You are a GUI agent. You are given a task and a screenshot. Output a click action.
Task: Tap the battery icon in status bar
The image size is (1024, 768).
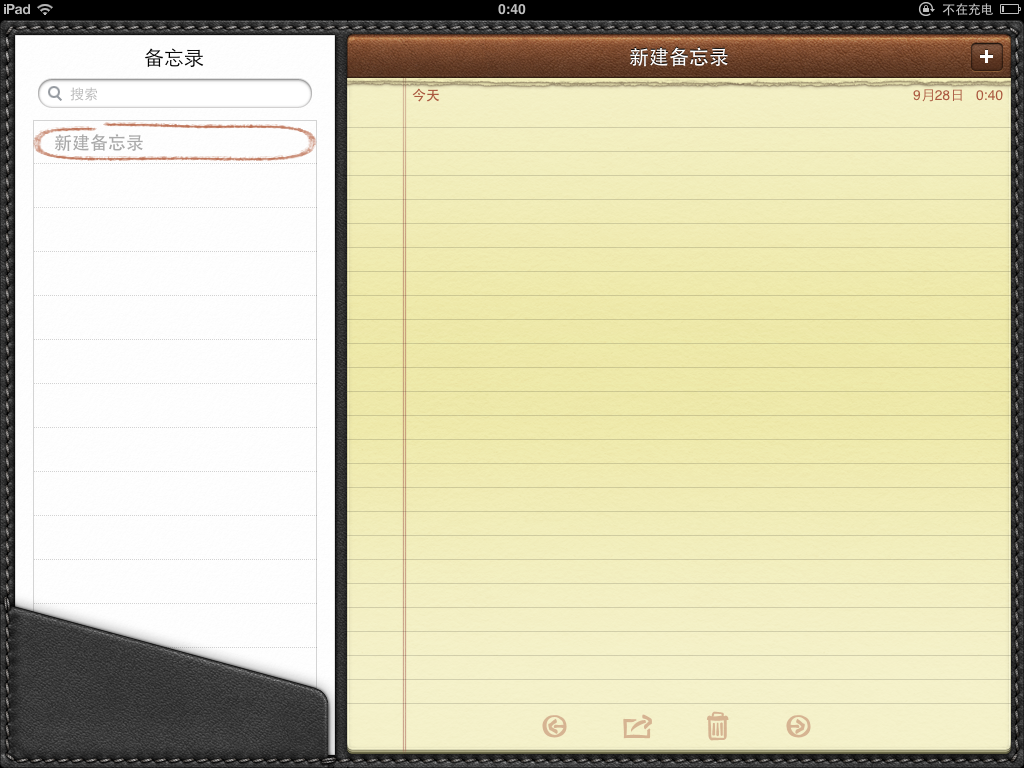(1009, 9)
